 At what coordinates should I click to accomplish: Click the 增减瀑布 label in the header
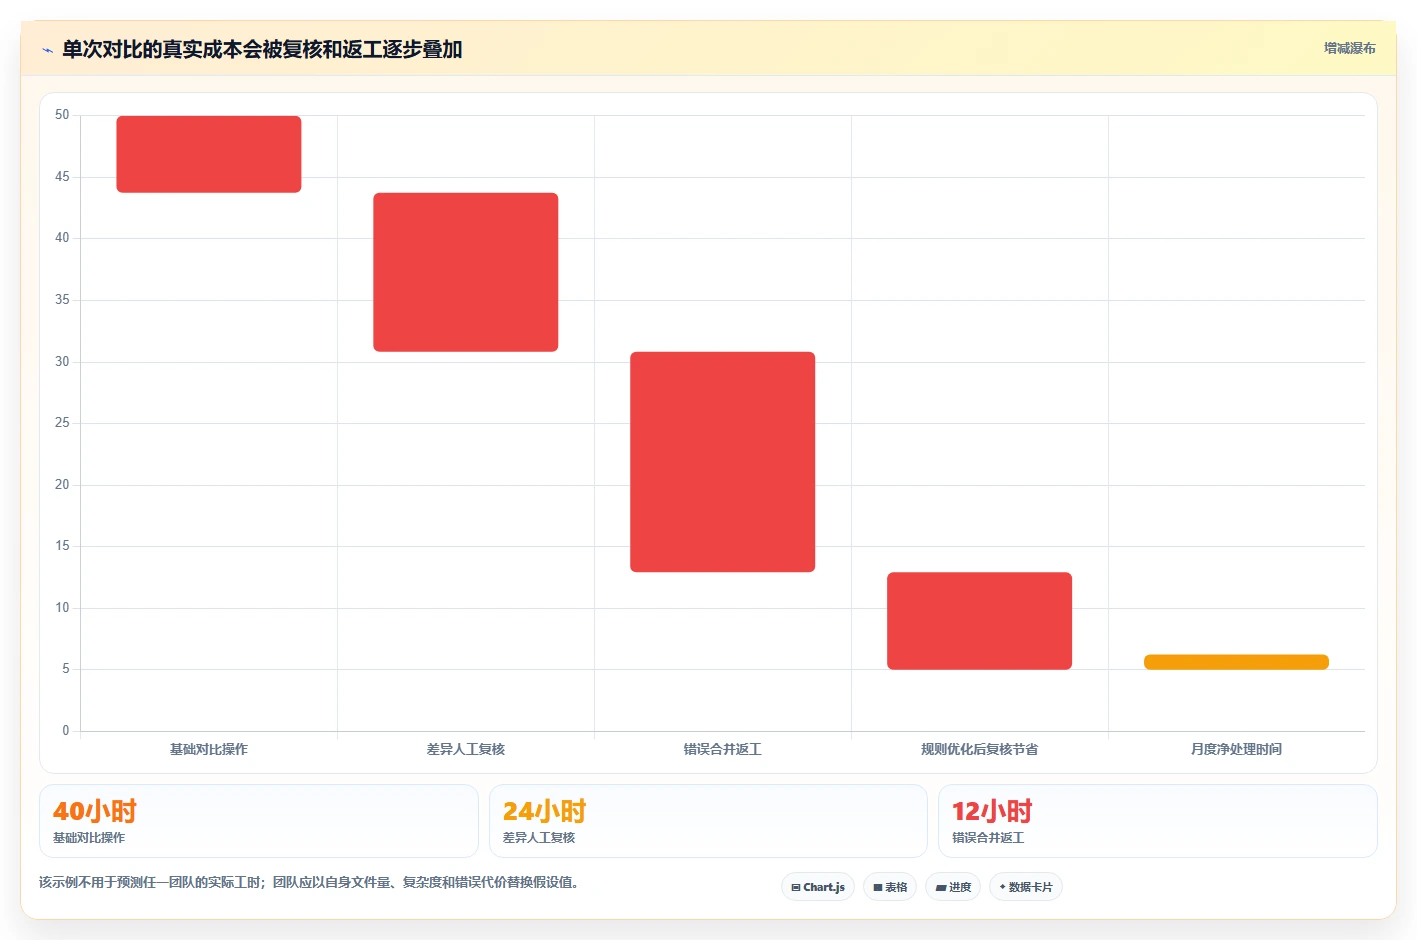pyautogui.click(x=1350, y=48)
